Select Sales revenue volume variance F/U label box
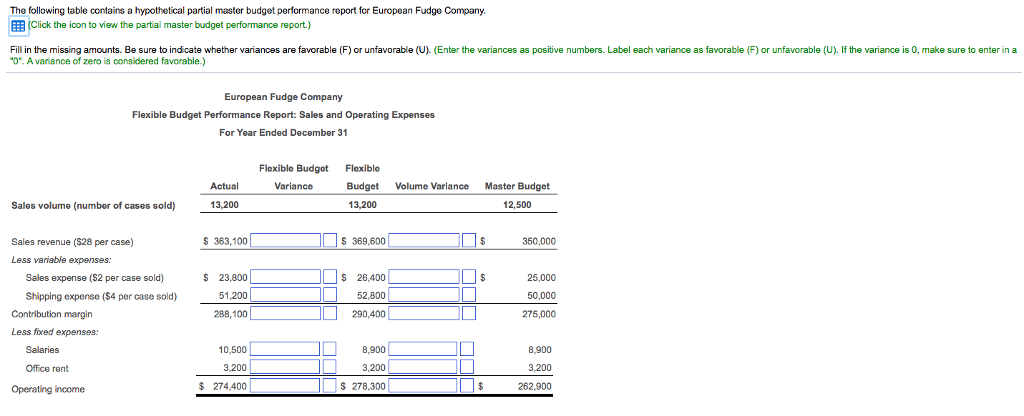1024x416 pixels. (x=469, y=242)
